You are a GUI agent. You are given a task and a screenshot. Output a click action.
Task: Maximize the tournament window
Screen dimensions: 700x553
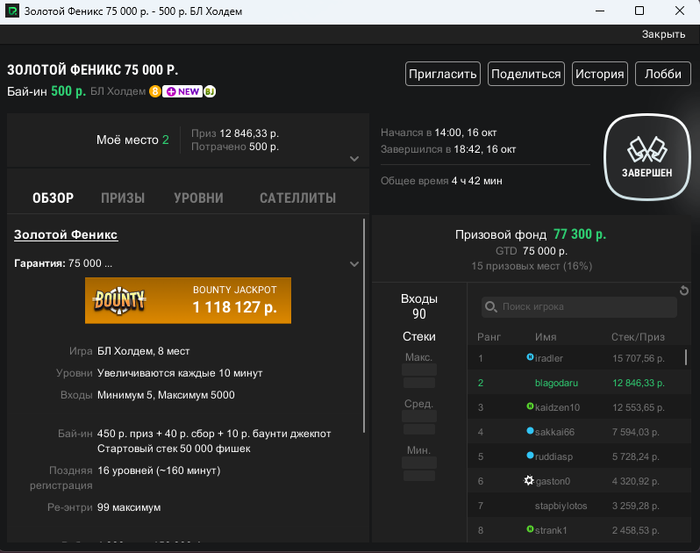[639, 11]
